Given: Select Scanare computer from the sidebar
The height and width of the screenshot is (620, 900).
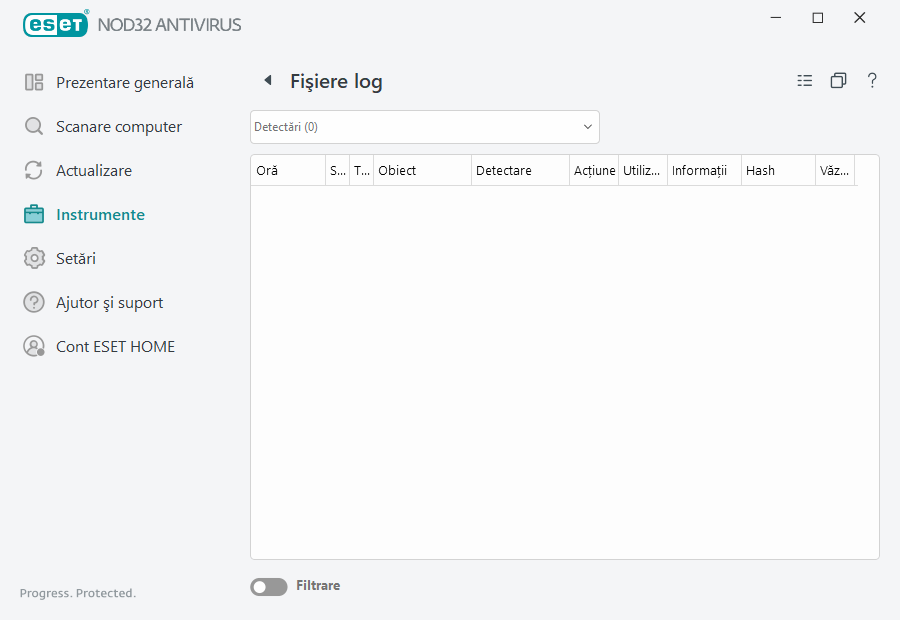Looking at the screenshot, I should pos(119,126).
